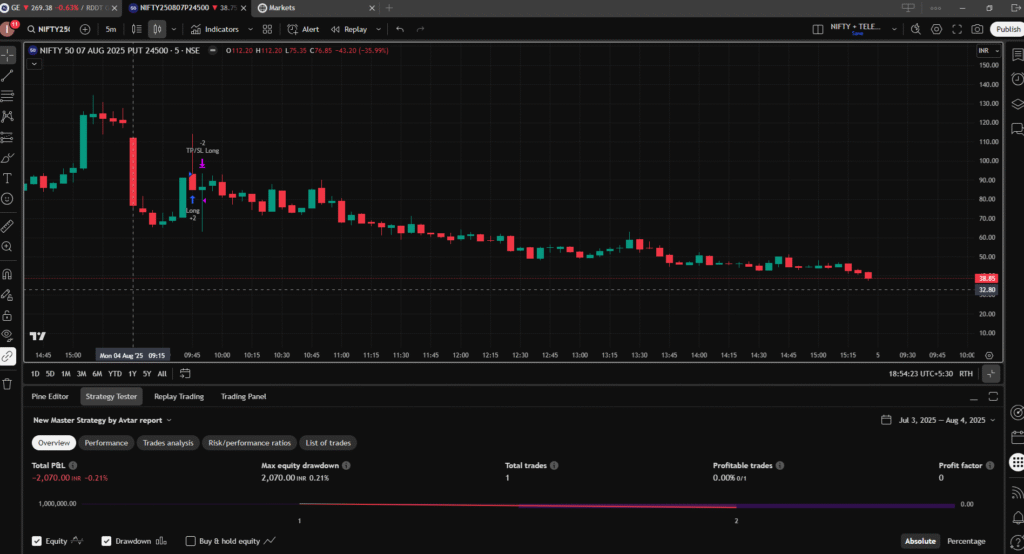
Task: Open the Fibonacci tools in left sidebar
Action: click(7, 96)
